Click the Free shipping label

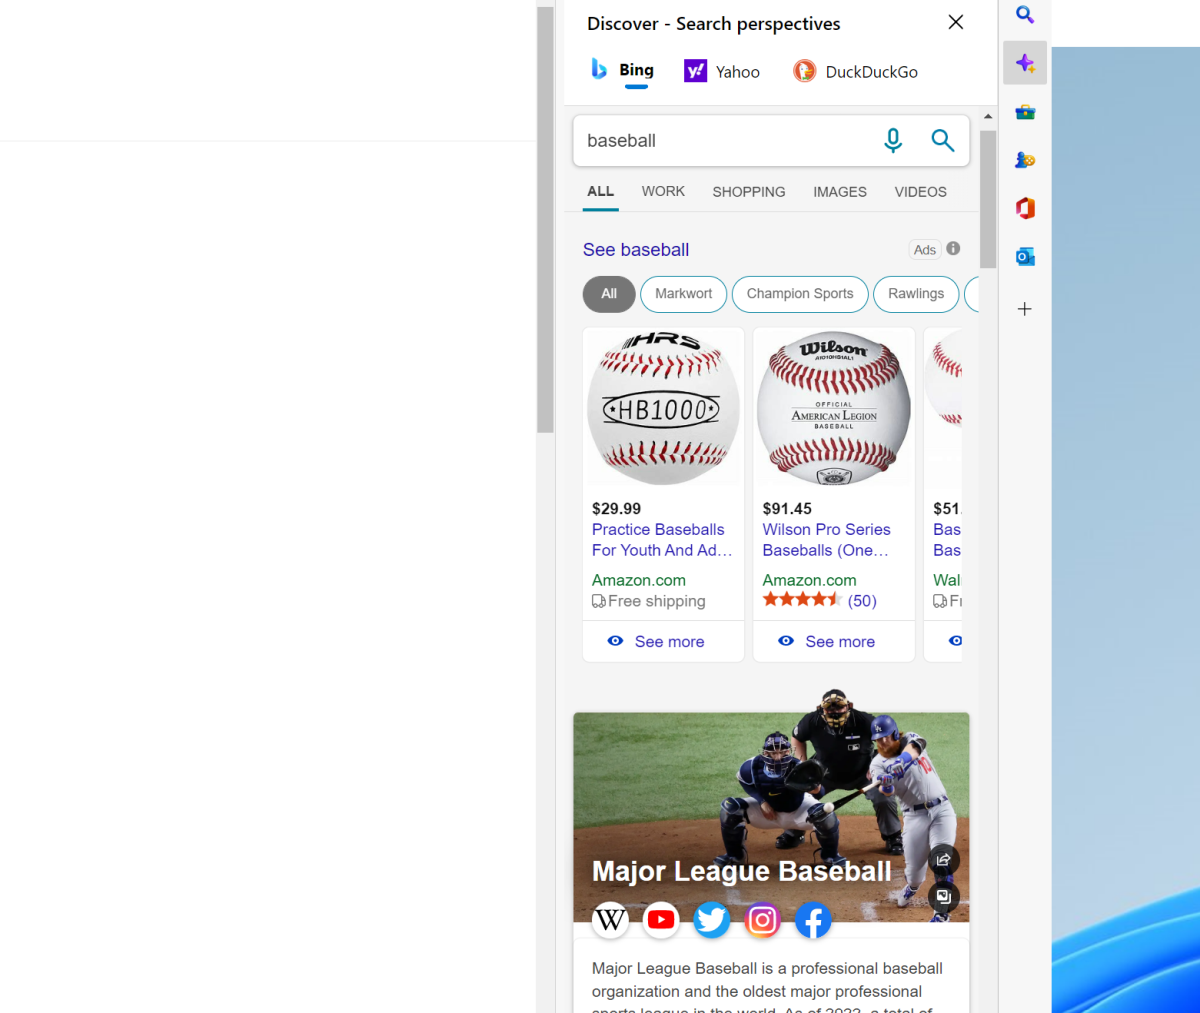pyautogui.click(x=649, y=601)
